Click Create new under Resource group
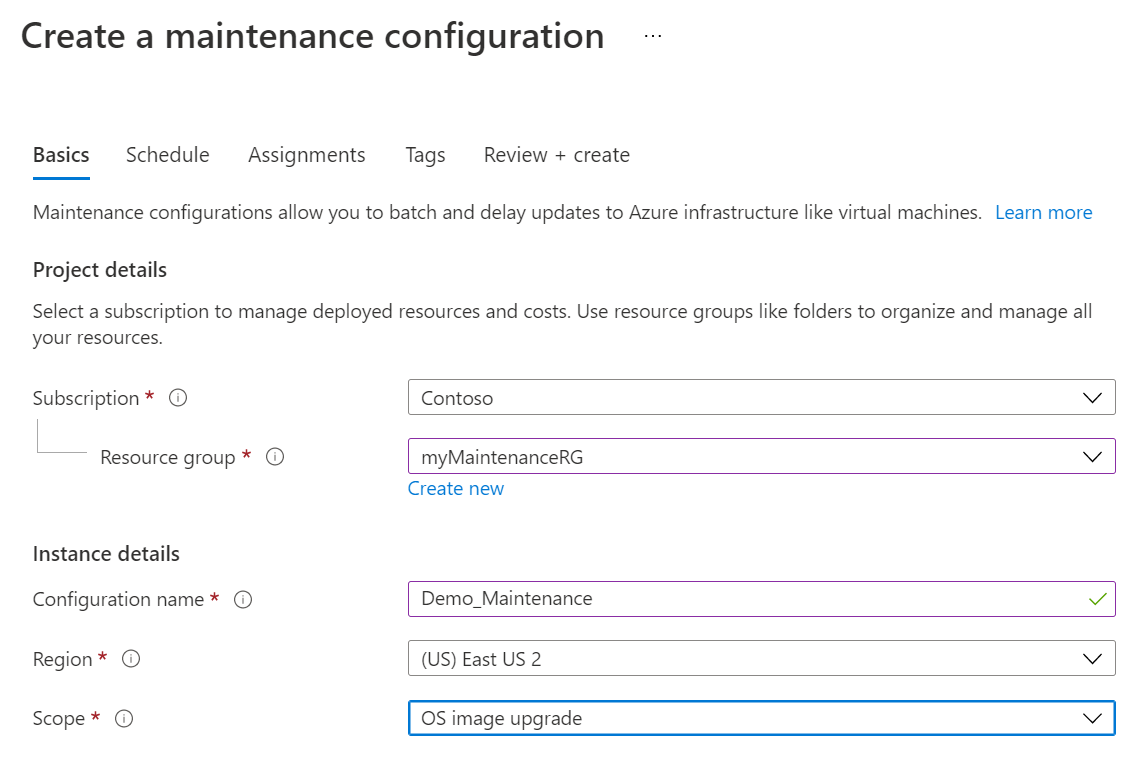Viewport: 1145px width, 769px height. pyautogui.click(x=456, y=488)
